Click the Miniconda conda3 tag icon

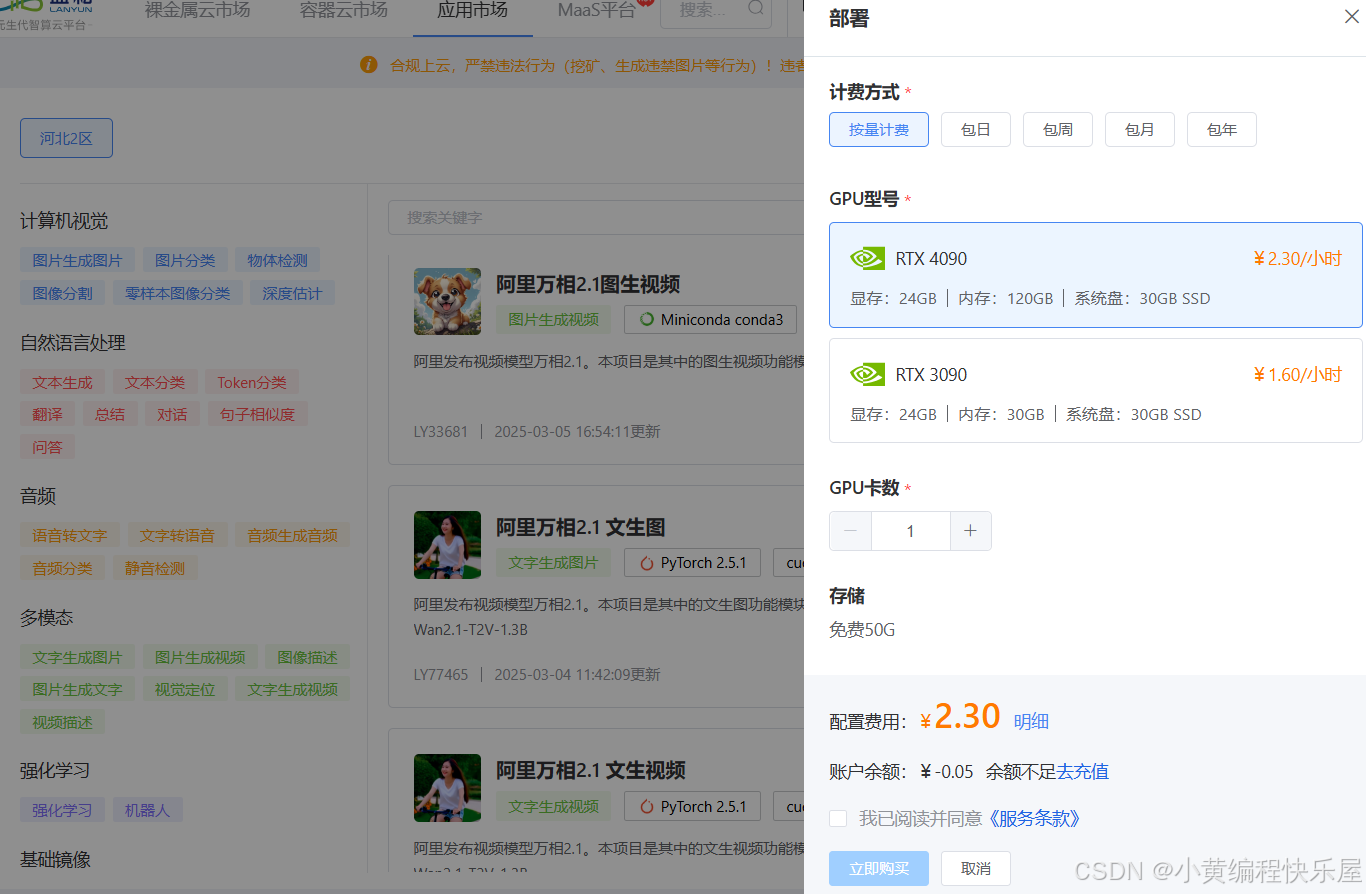pyautogui.click(x=646, y=320)
